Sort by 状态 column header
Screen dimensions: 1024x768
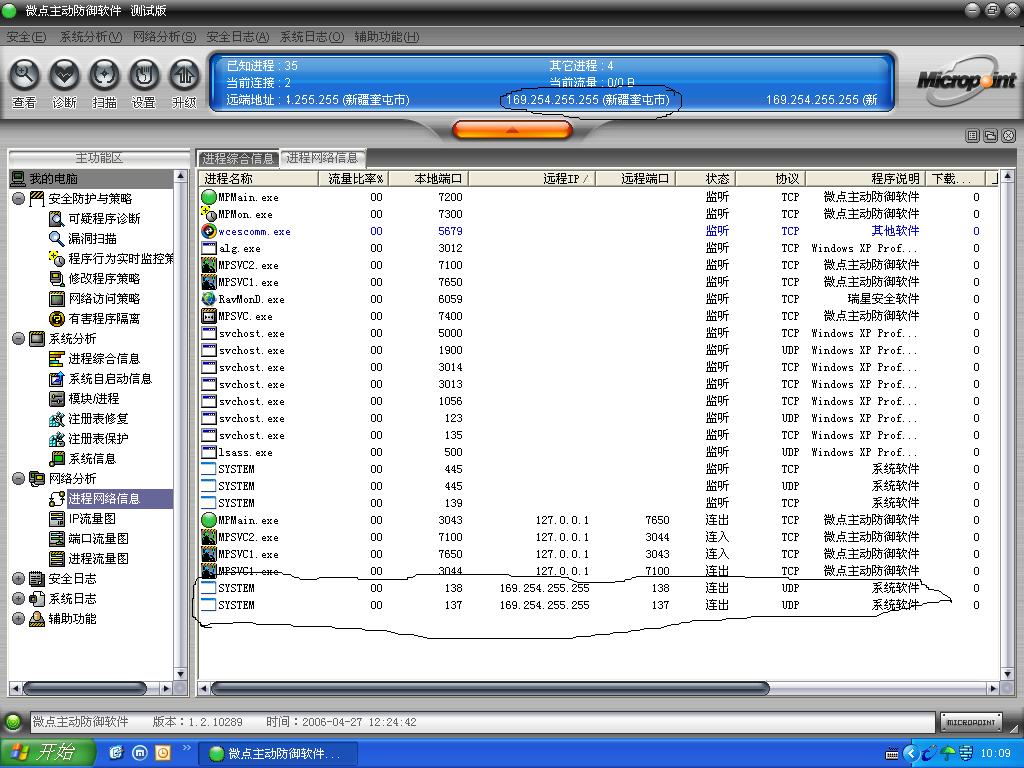coord(706,178)
